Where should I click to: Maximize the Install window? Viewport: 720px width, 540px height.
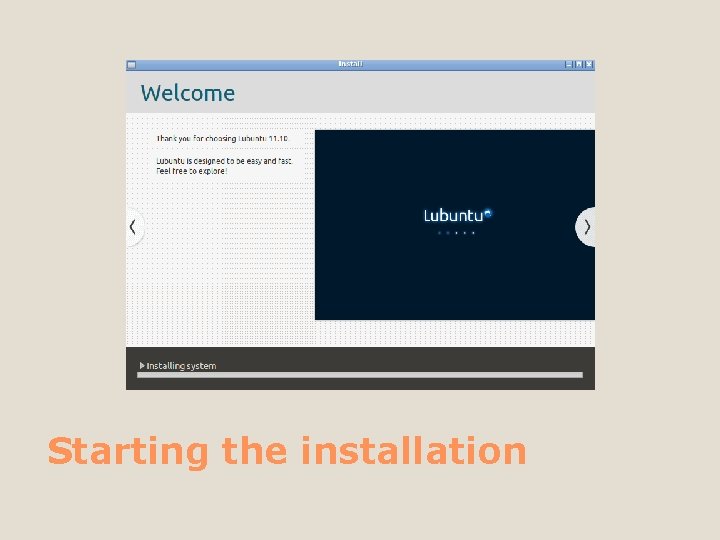coord(579,65)
